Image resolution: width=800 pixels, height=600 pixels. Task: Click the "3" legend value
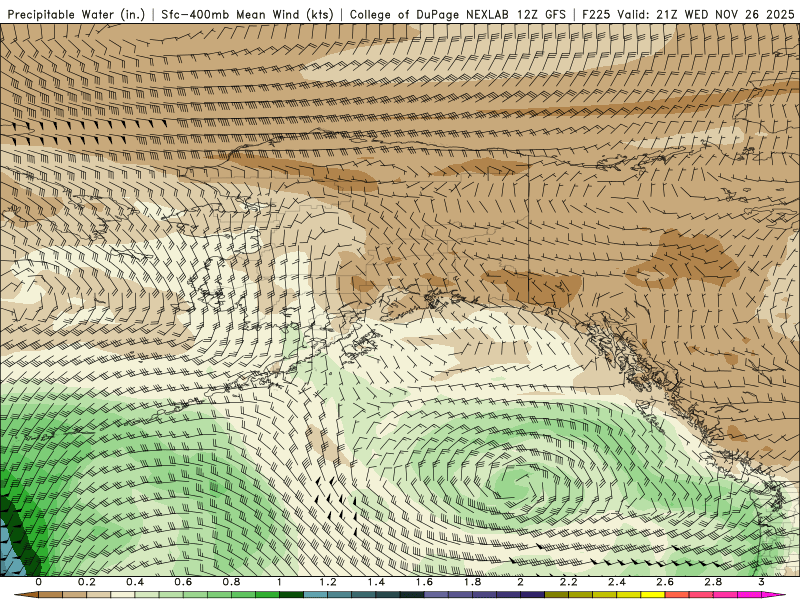click(761, 582)
